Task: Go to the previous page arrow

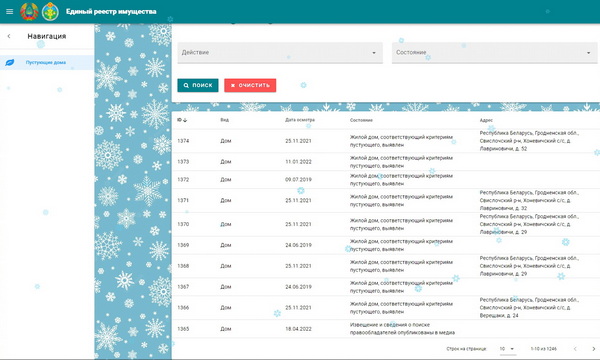Action: click(575, 349)
